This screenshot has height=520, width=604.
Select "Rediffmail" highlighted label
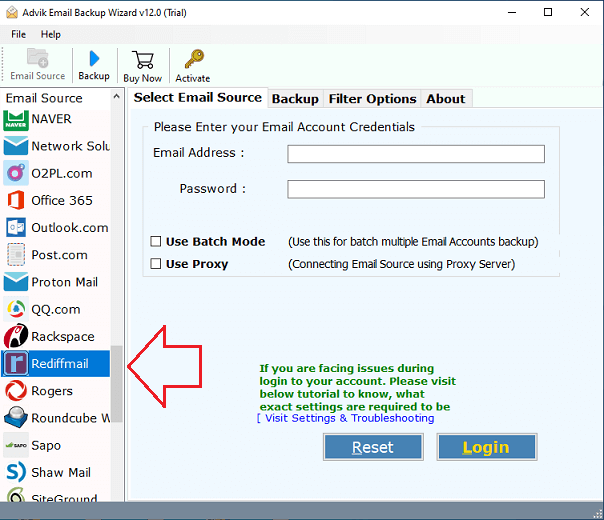point(60,364)
